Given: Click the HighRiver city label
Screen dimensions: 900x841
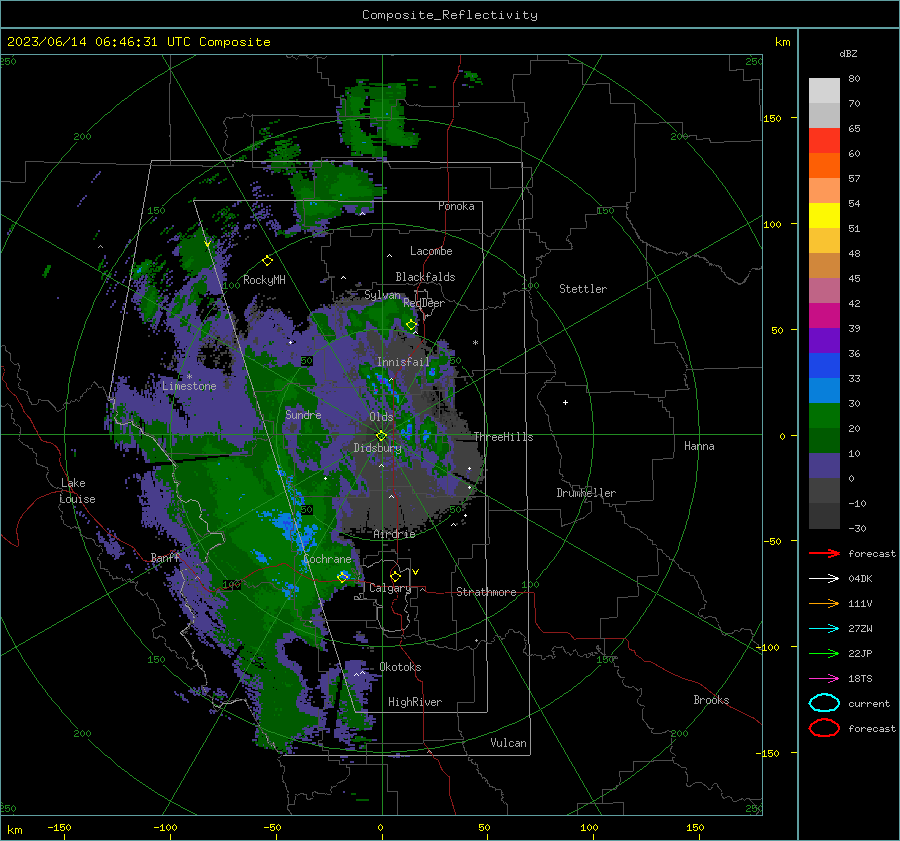Looking at the screenshot, I should click(x=415, y=702).
